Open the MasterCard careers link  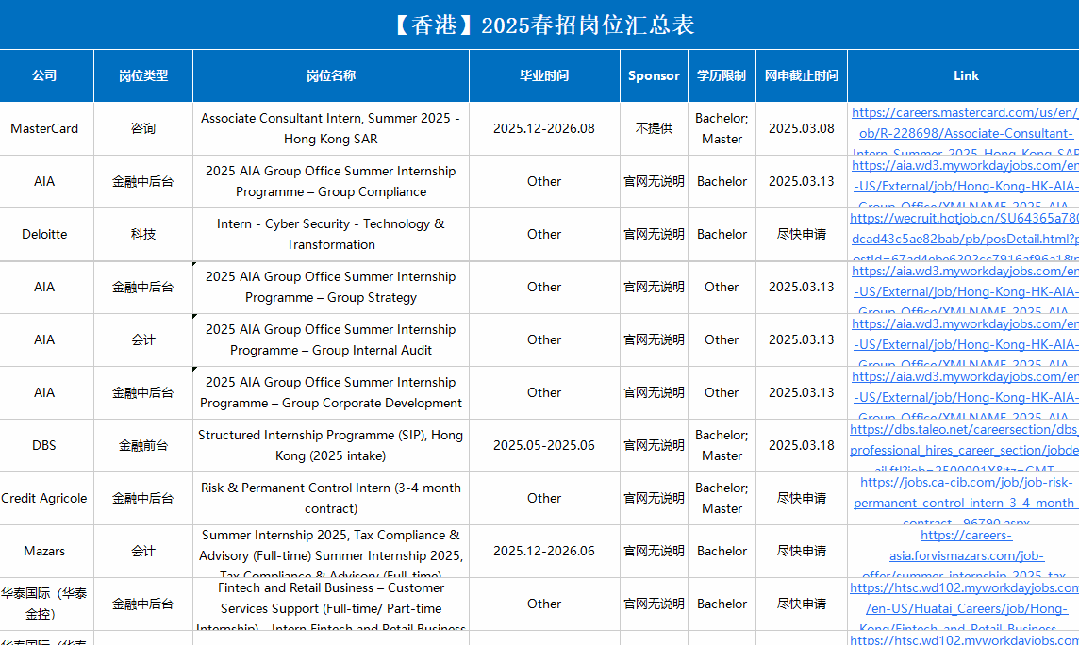click(x=965, y=129)
